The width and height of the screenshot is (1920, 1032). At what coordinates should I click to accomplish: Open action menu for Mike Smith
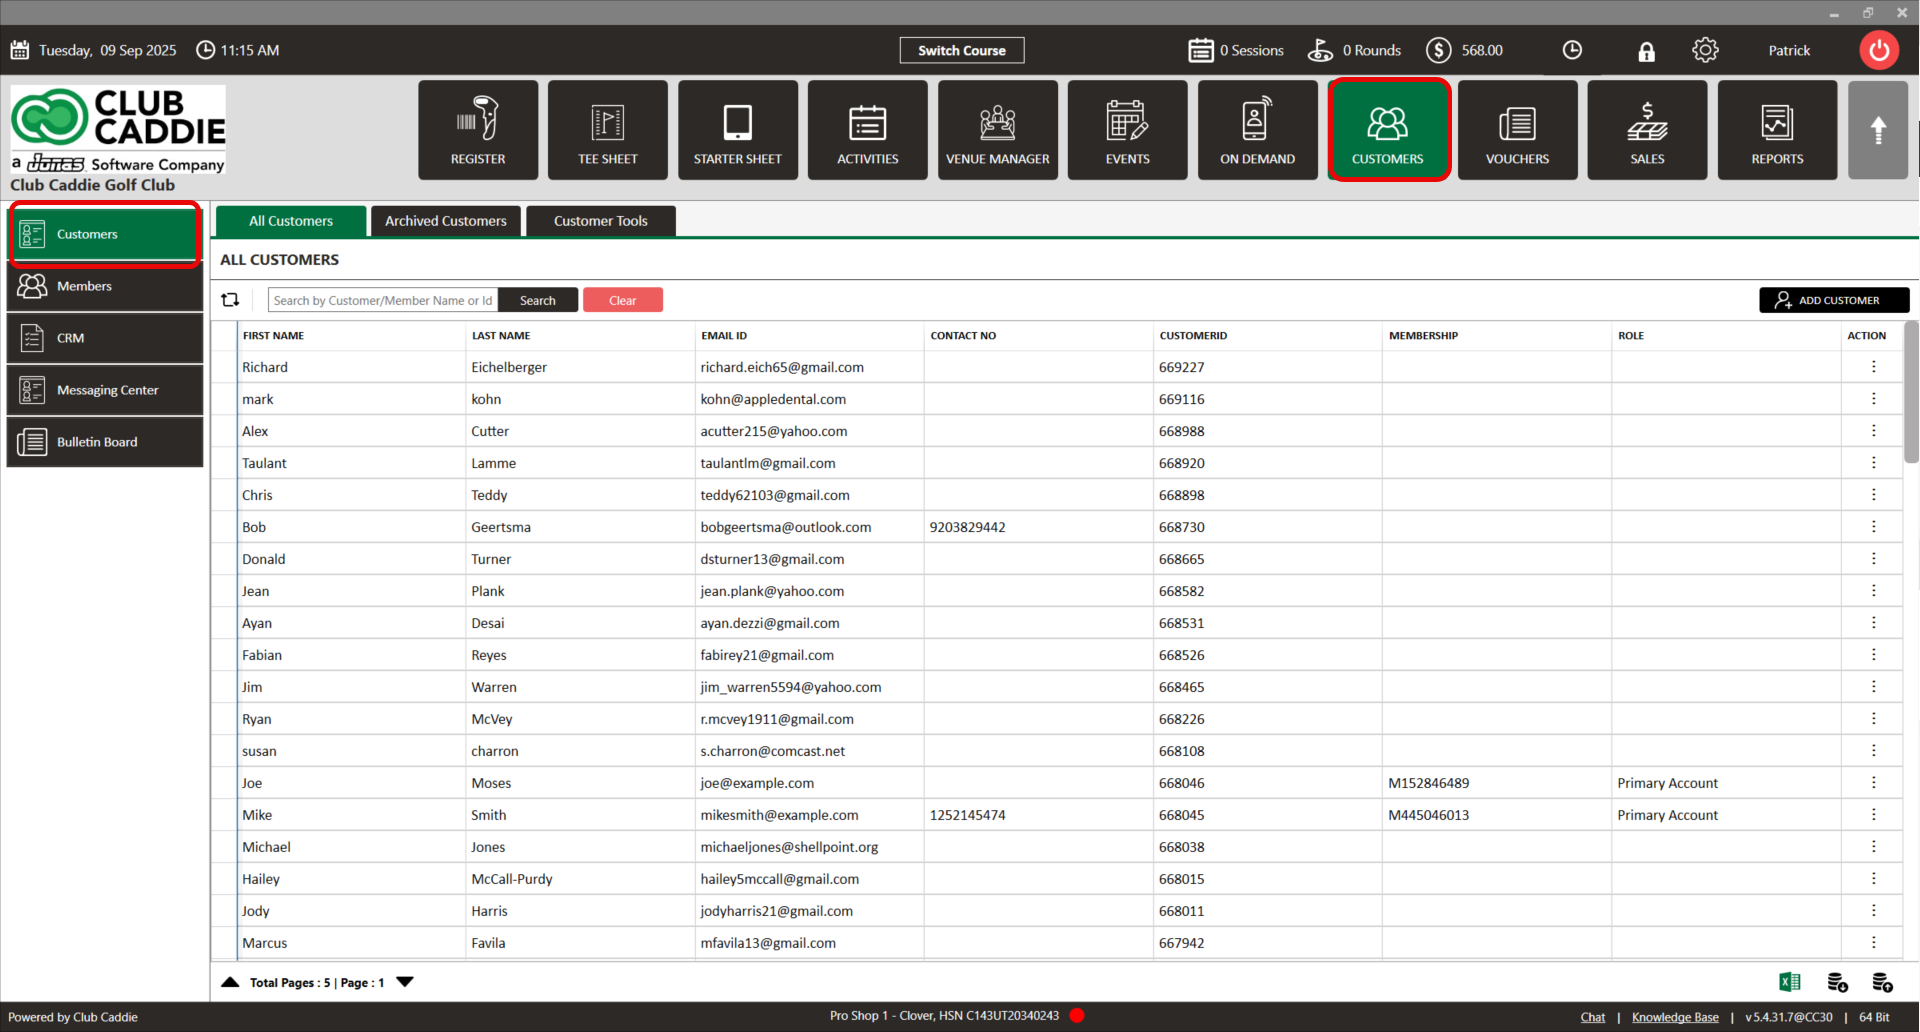coord(1874,815)
